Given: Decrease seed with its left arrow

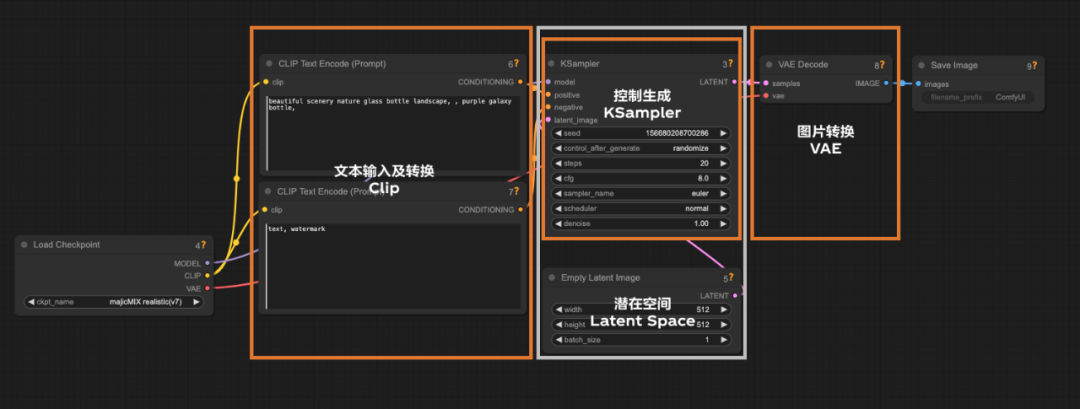Looking at the screenshot, I should coord(559,133).
